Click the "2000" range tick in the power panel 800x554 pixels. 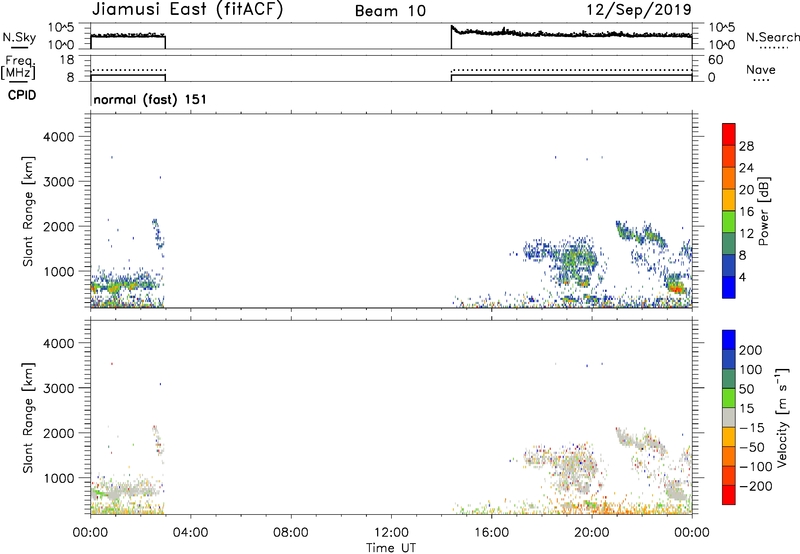pyautogui.click(x=58, y=226)
